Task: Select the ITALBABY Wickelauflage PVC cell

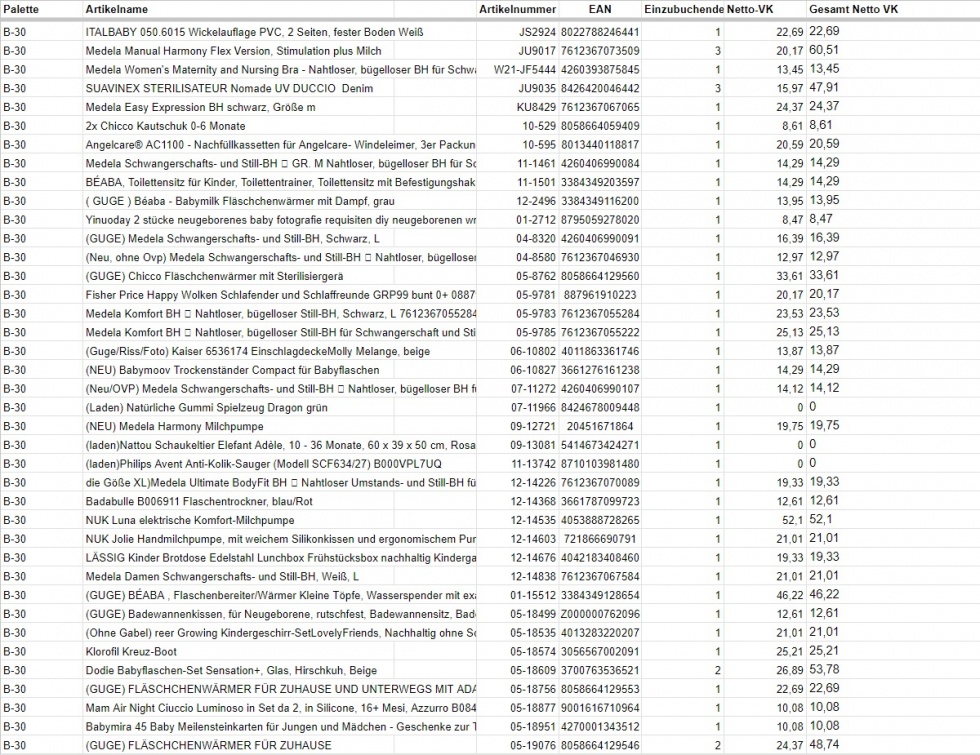Action: (x=254, y=32)
